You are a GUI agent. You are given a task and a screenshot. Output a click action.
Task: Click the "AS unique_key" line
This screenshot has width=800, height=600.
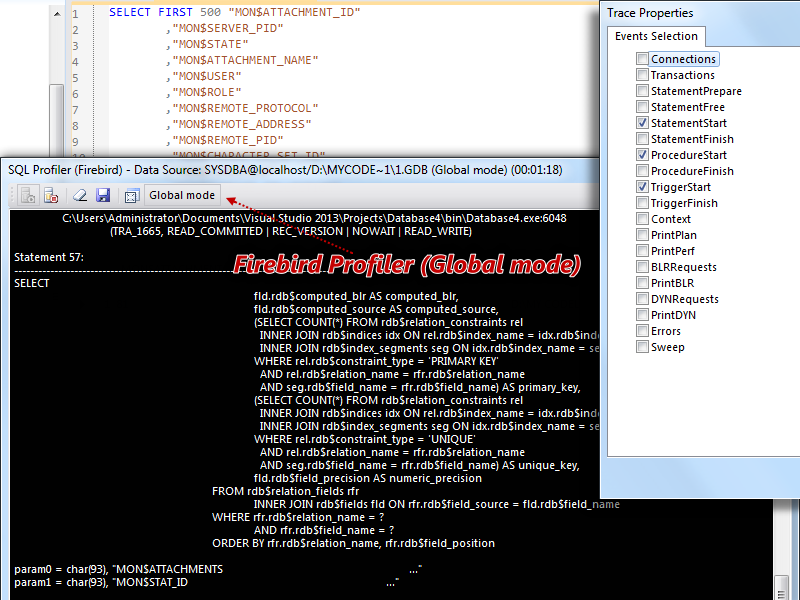[419, 465]
